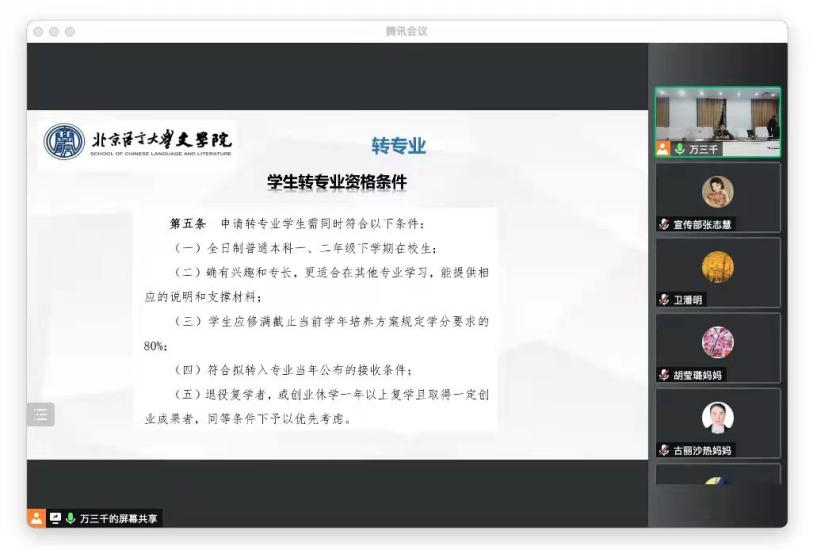Click muted mic icon next to 胡莹璐妈妈
Screen dimensions: 813x550
point(664,375)
